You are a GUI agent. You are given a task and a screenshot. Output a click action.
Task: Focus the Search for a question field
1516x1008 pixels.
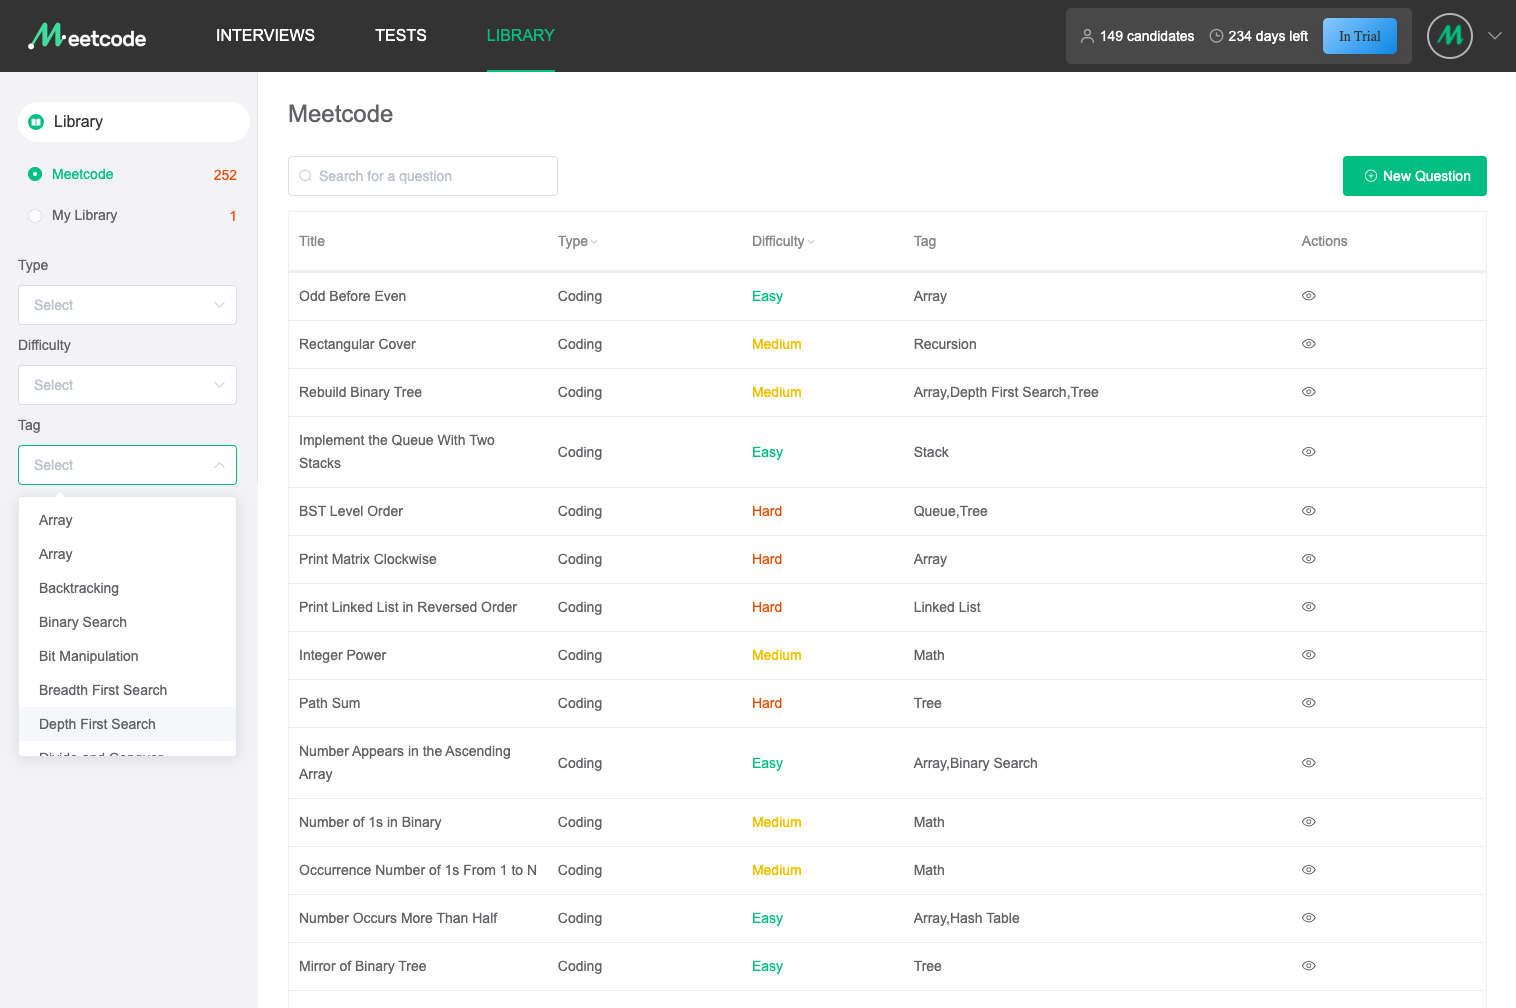coord(423,176)
